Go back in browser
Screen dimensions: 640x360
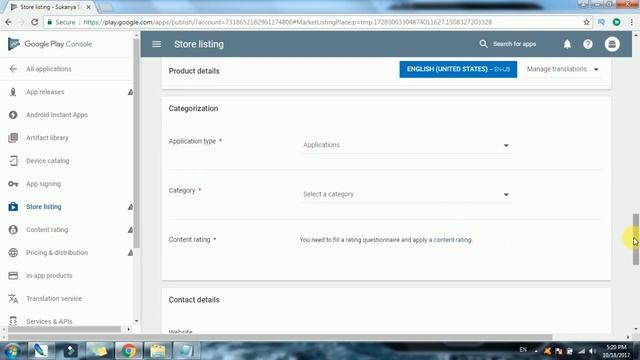point(9,22)
